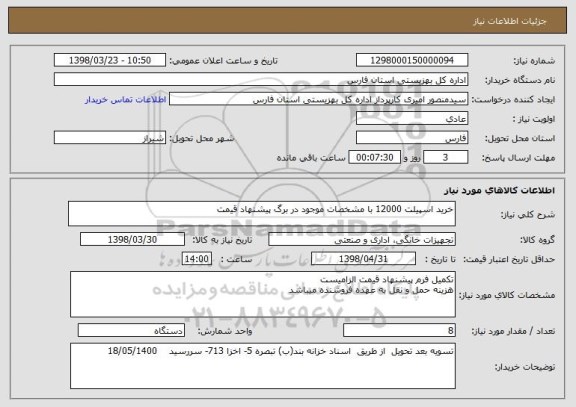The height and width of the screenshot is (407, 576).
Task: Click the remaining time field 00:07:30
Action: 374,158
